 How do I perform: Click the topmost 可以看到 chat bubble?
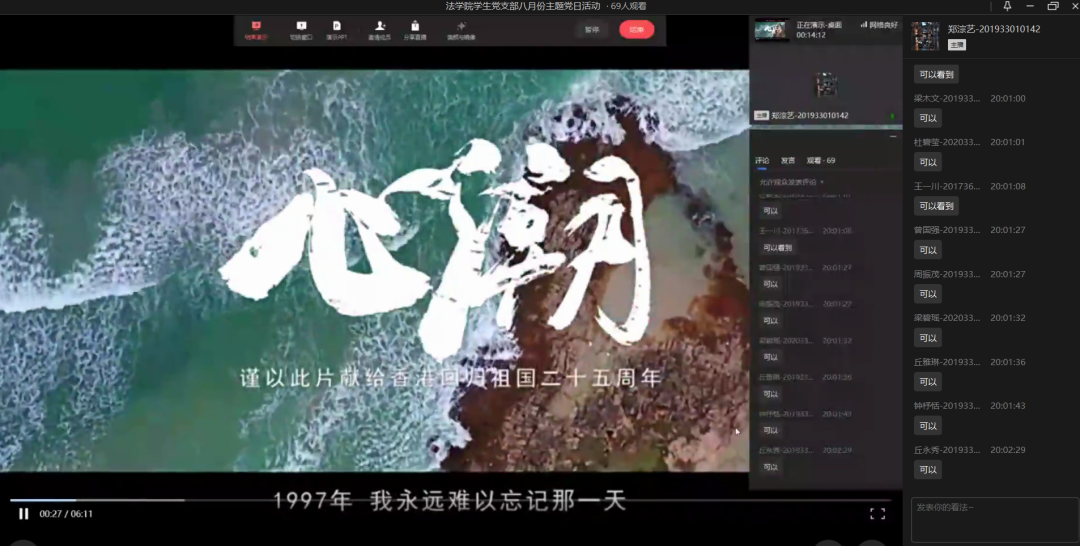(x=936, y=74)
